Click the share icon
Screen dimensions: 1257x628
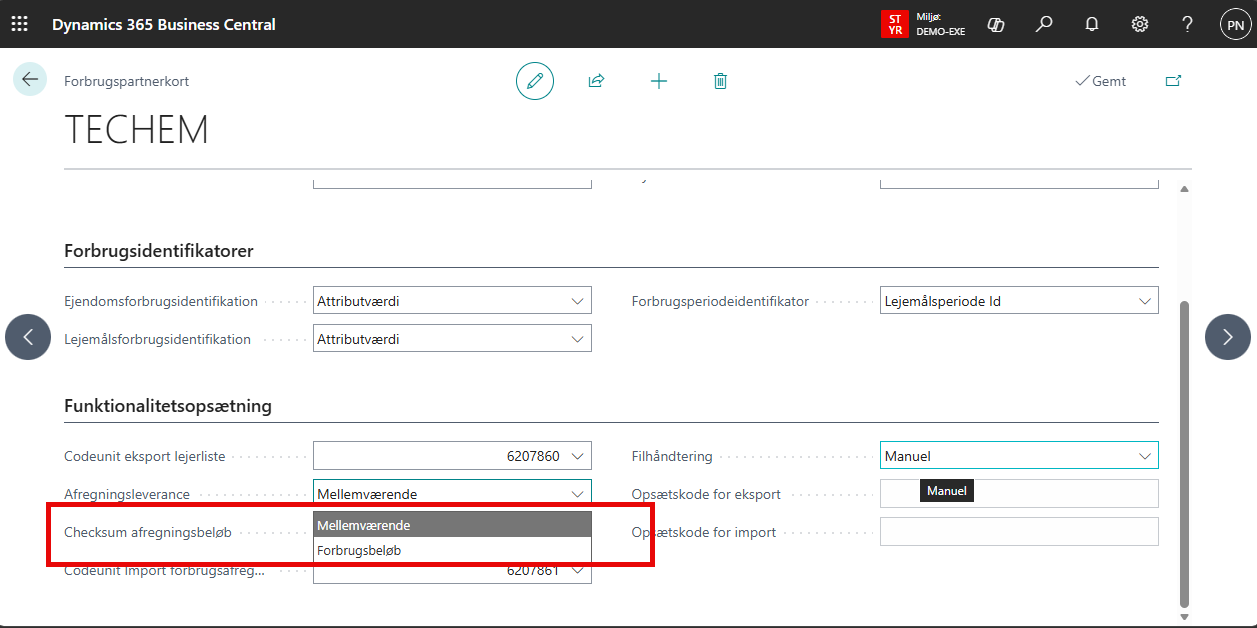596,81
